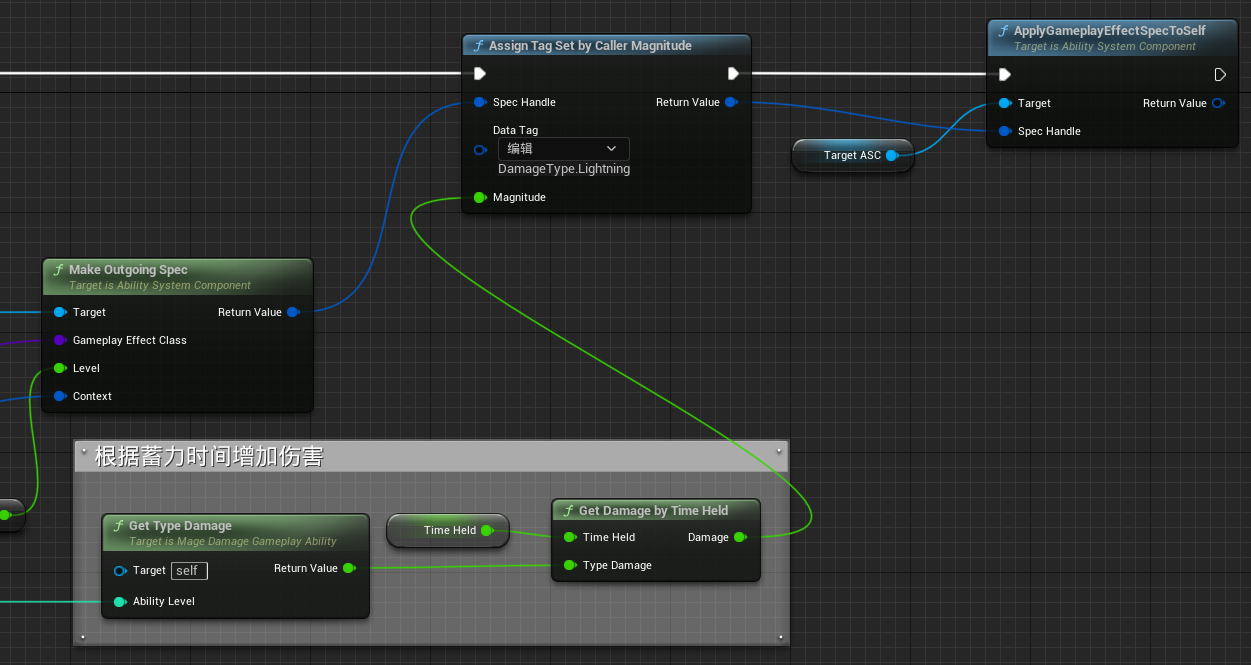Screen dimensions: 1251x665
Task: Select the 根据蓄力时间增加伤害 comment title
Action: click(x=209, y=456)
